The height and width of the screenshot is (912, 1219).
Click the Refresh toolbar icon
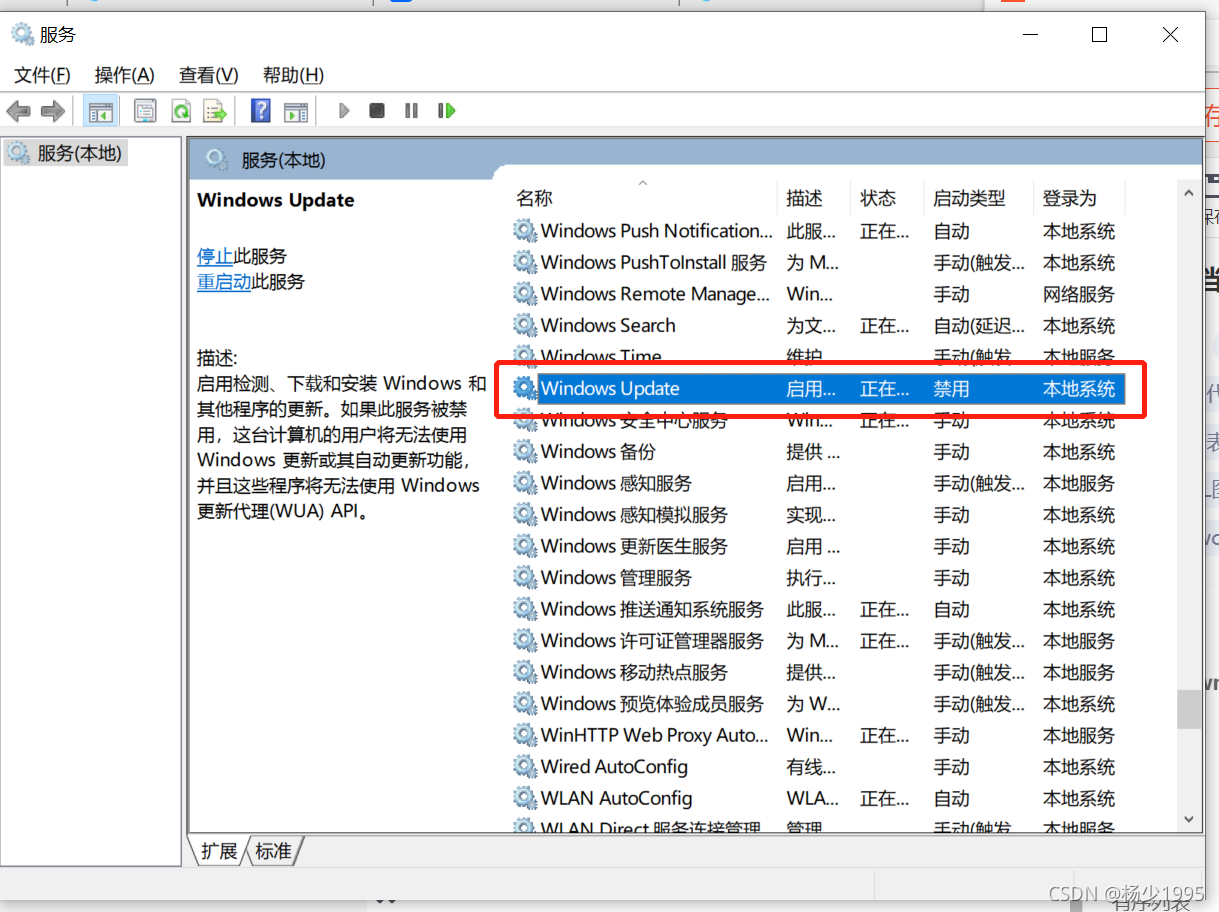click(x=180, y=111)
